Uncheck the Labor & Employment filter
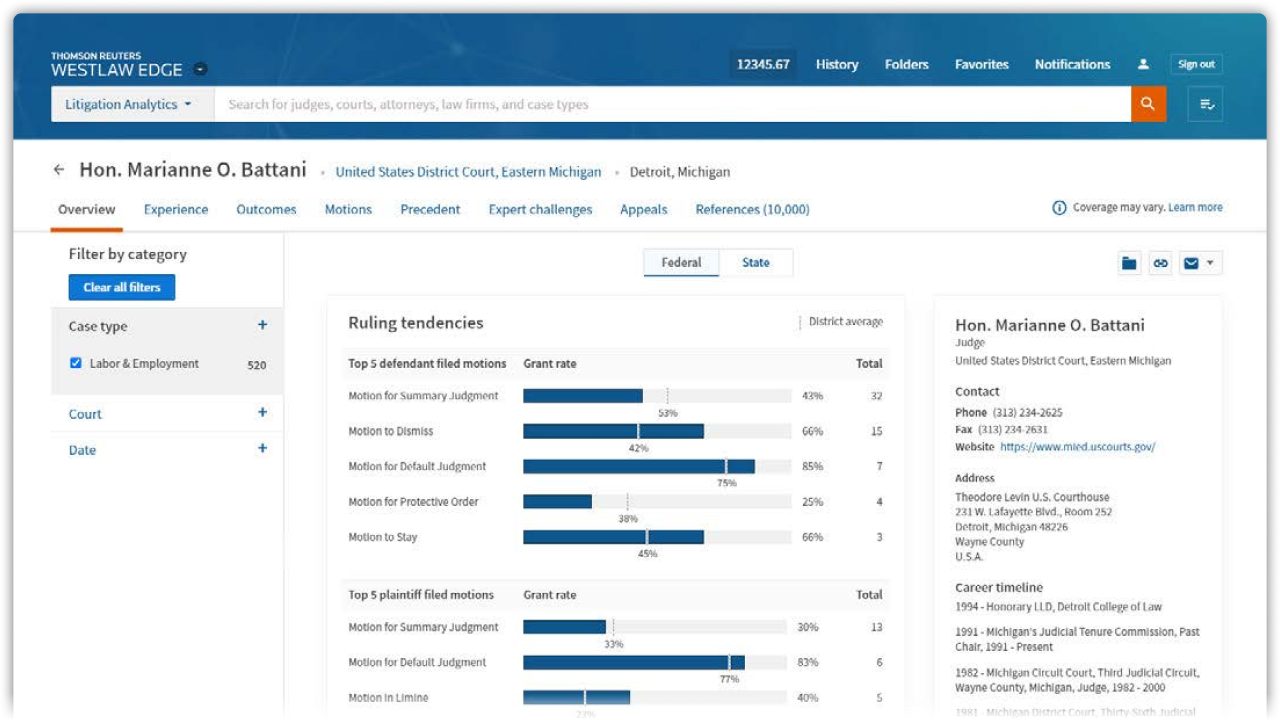This screenshot has width=1280, height=720. pyautogui.click(x=76, y=363)
